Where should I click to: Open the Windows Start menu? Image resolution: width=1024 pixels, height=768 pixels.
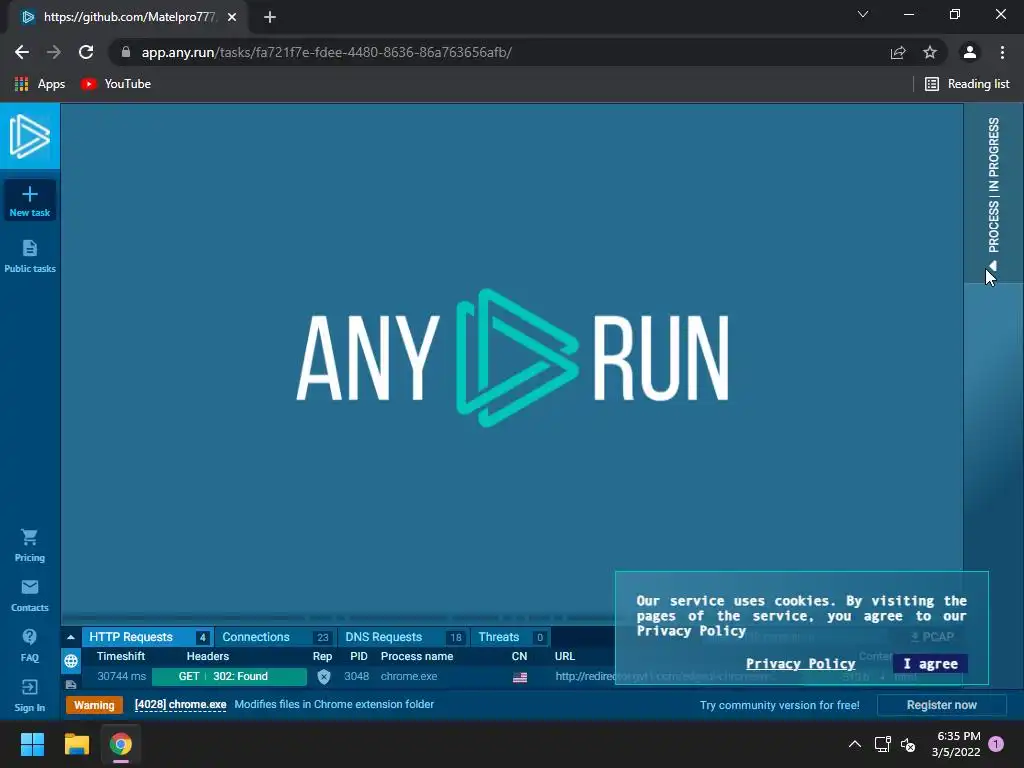[32, 744]
